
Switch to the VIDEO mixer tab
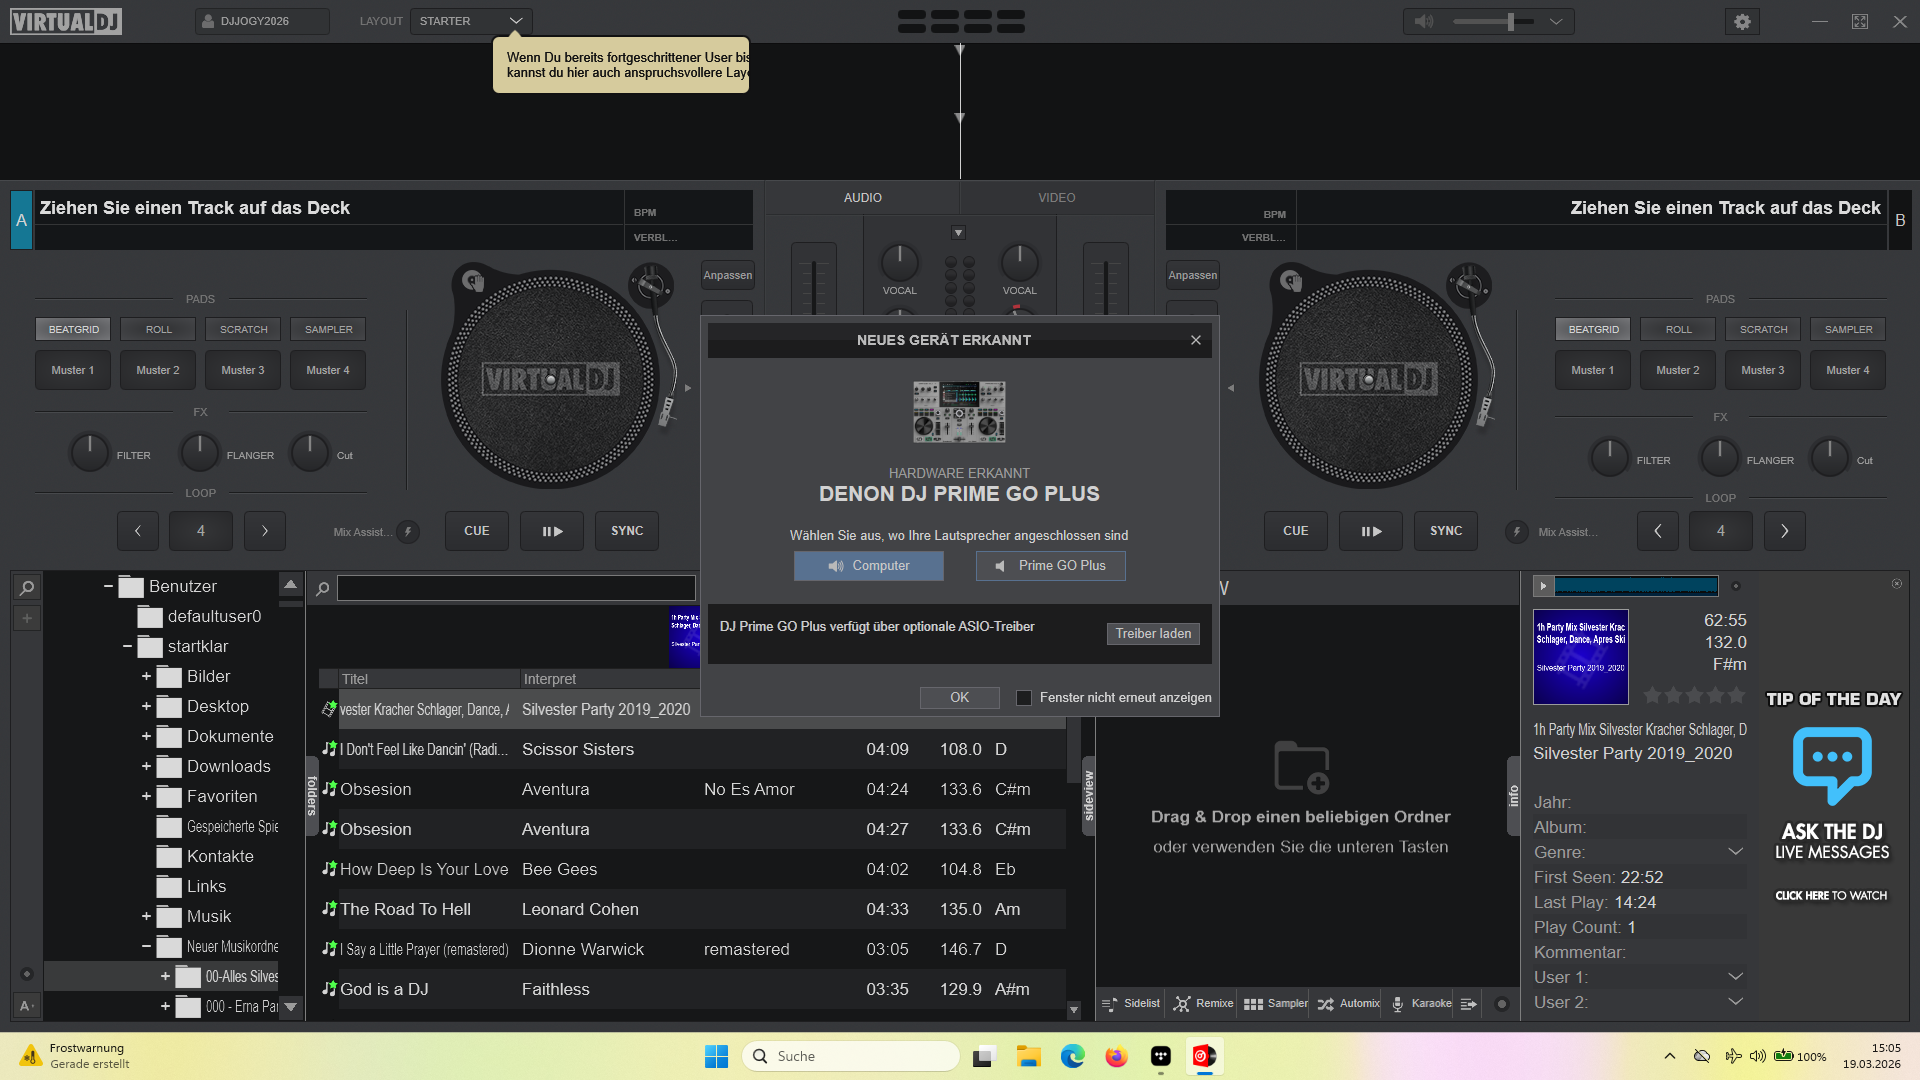[1056, 198]
